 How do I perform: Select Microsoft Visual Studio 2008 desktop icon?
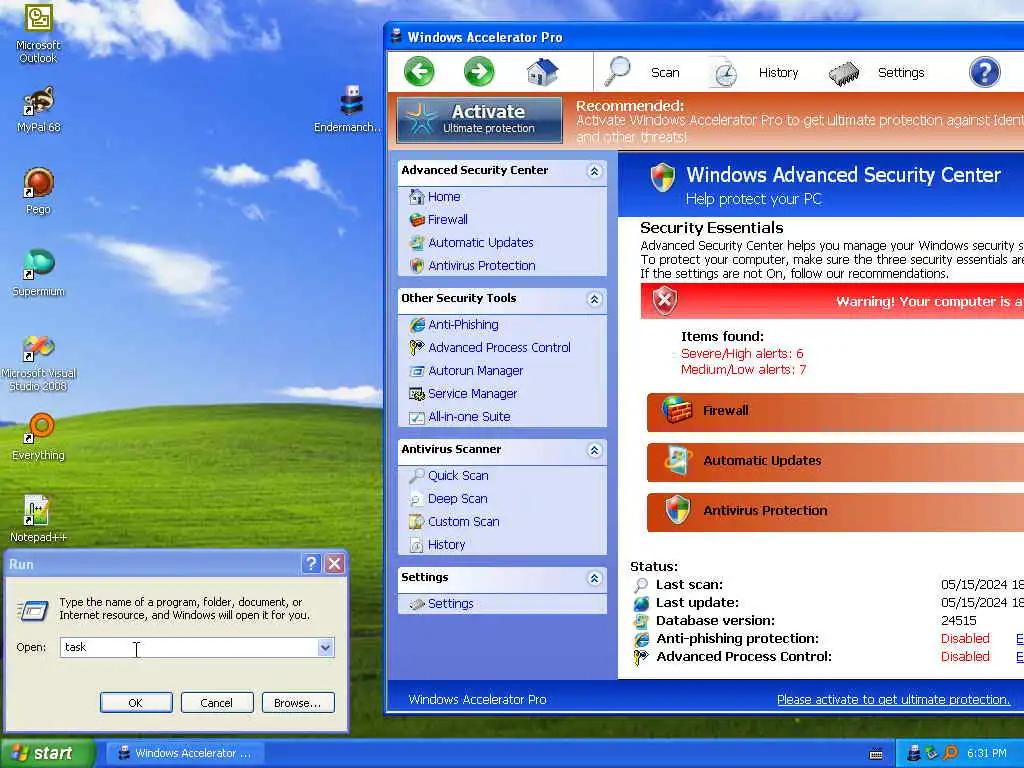coord(39,363)
